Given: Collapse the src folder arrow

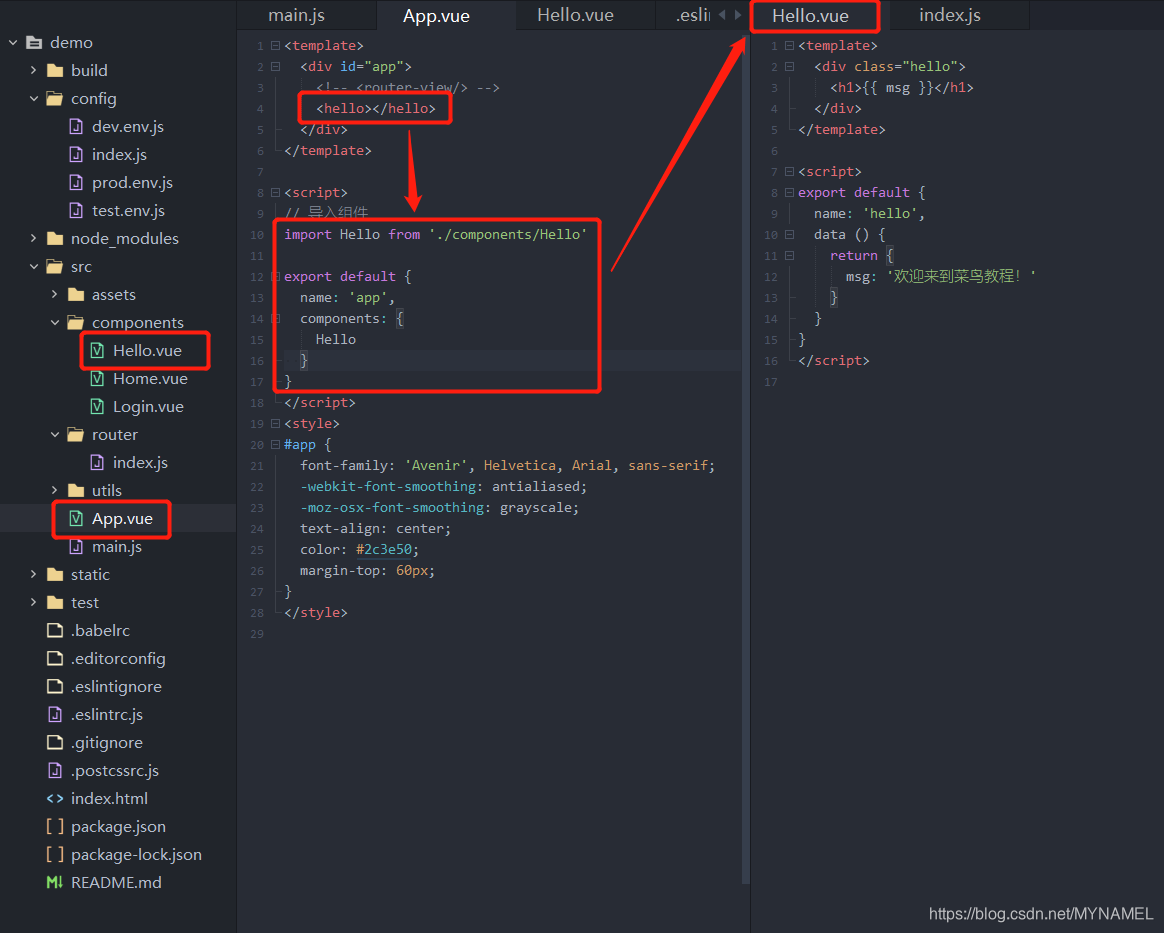Looking at the screenshot, I should pyautogui.click(x=33, y=266).
